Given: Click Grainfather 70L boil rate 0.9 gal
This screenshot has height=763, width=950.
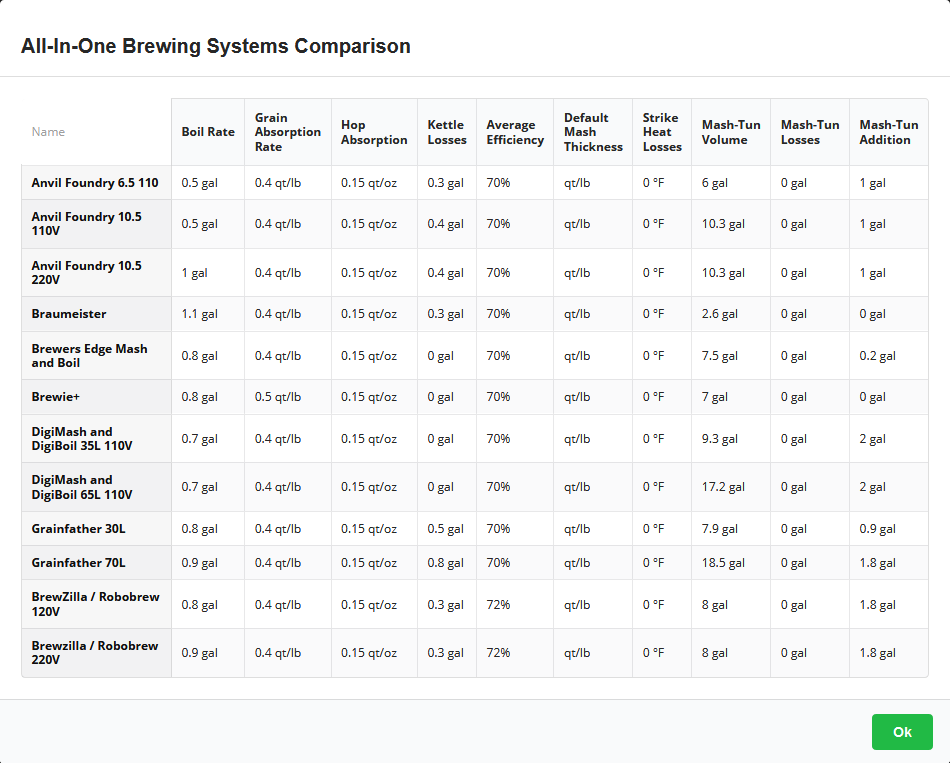Looking at the screenshot, I should click(199, 562).
